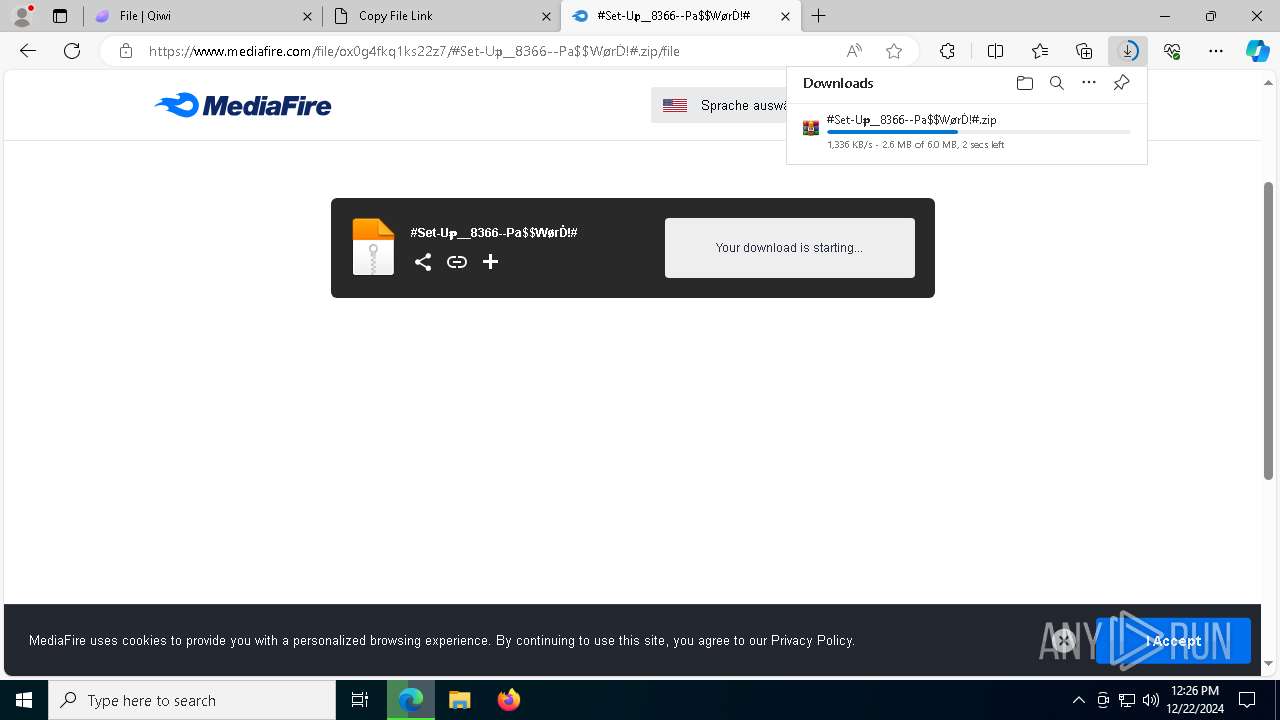Open the taskbar clock and date
Viewport: 1280px width, 720px height.
pyautogui.click(x=1196, y=700)
